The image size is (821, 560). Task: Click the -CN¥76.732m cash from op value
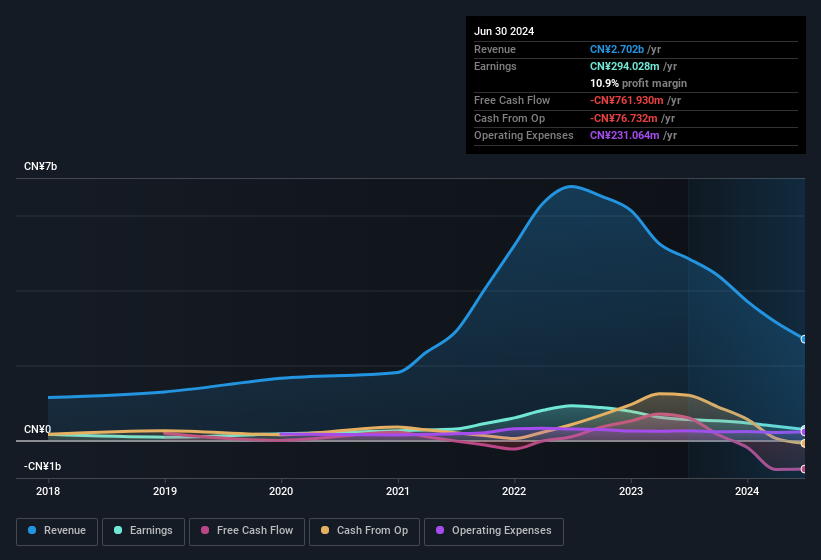(624, 118)
